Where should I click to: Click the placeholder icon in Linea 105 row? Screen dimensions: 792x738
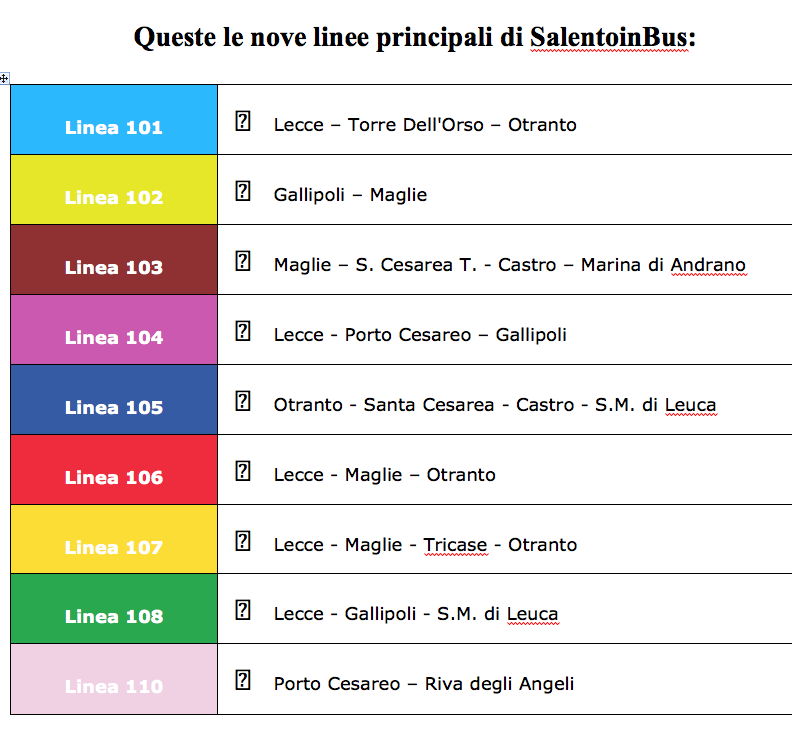click(x=242, y=402)
